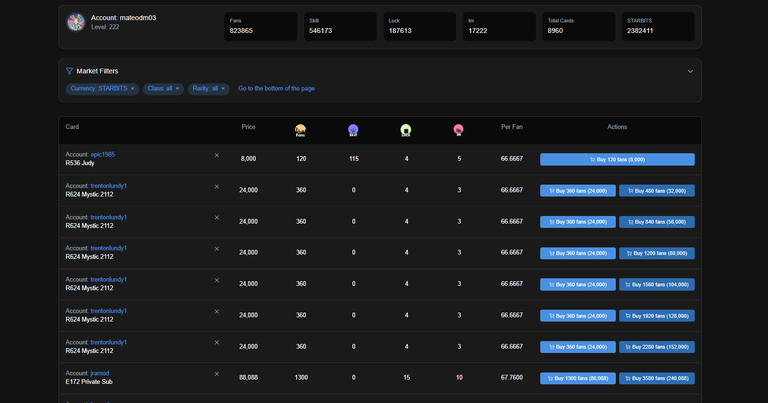Click the Luck stat value 187613

pyautogui.click(x=400, y=30)
